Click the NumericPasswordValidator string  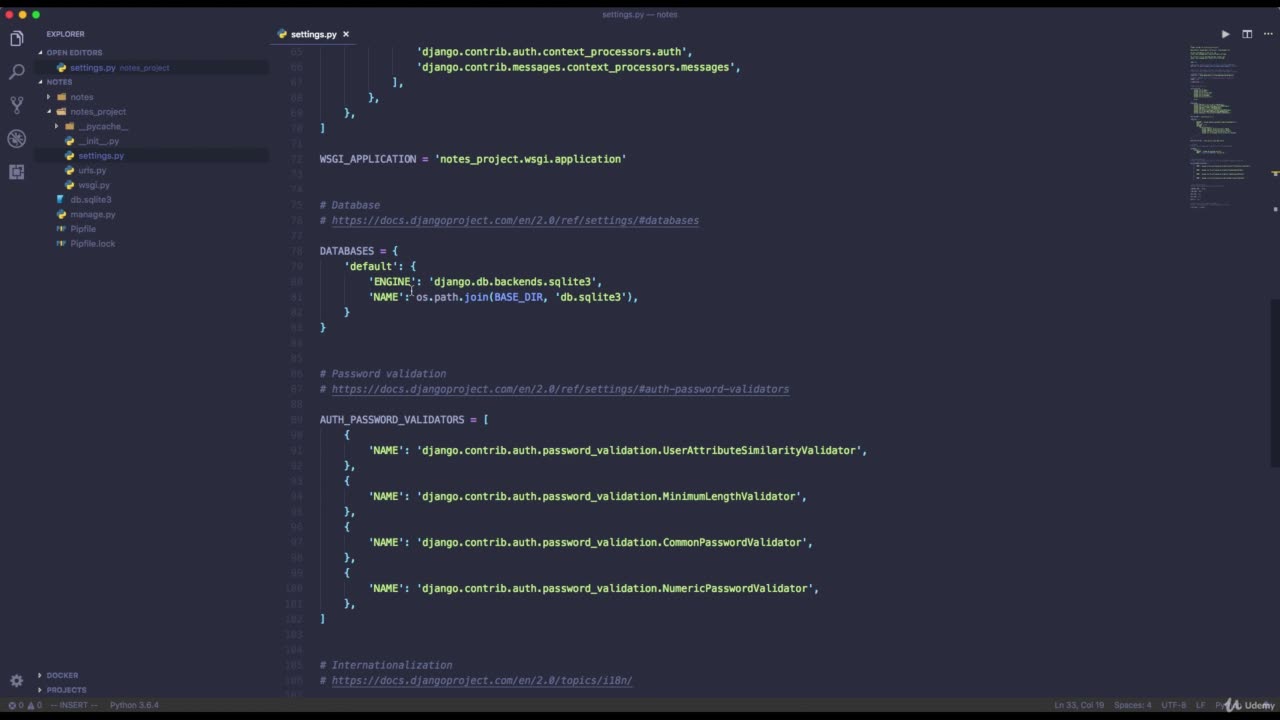[x=615, y=588]
